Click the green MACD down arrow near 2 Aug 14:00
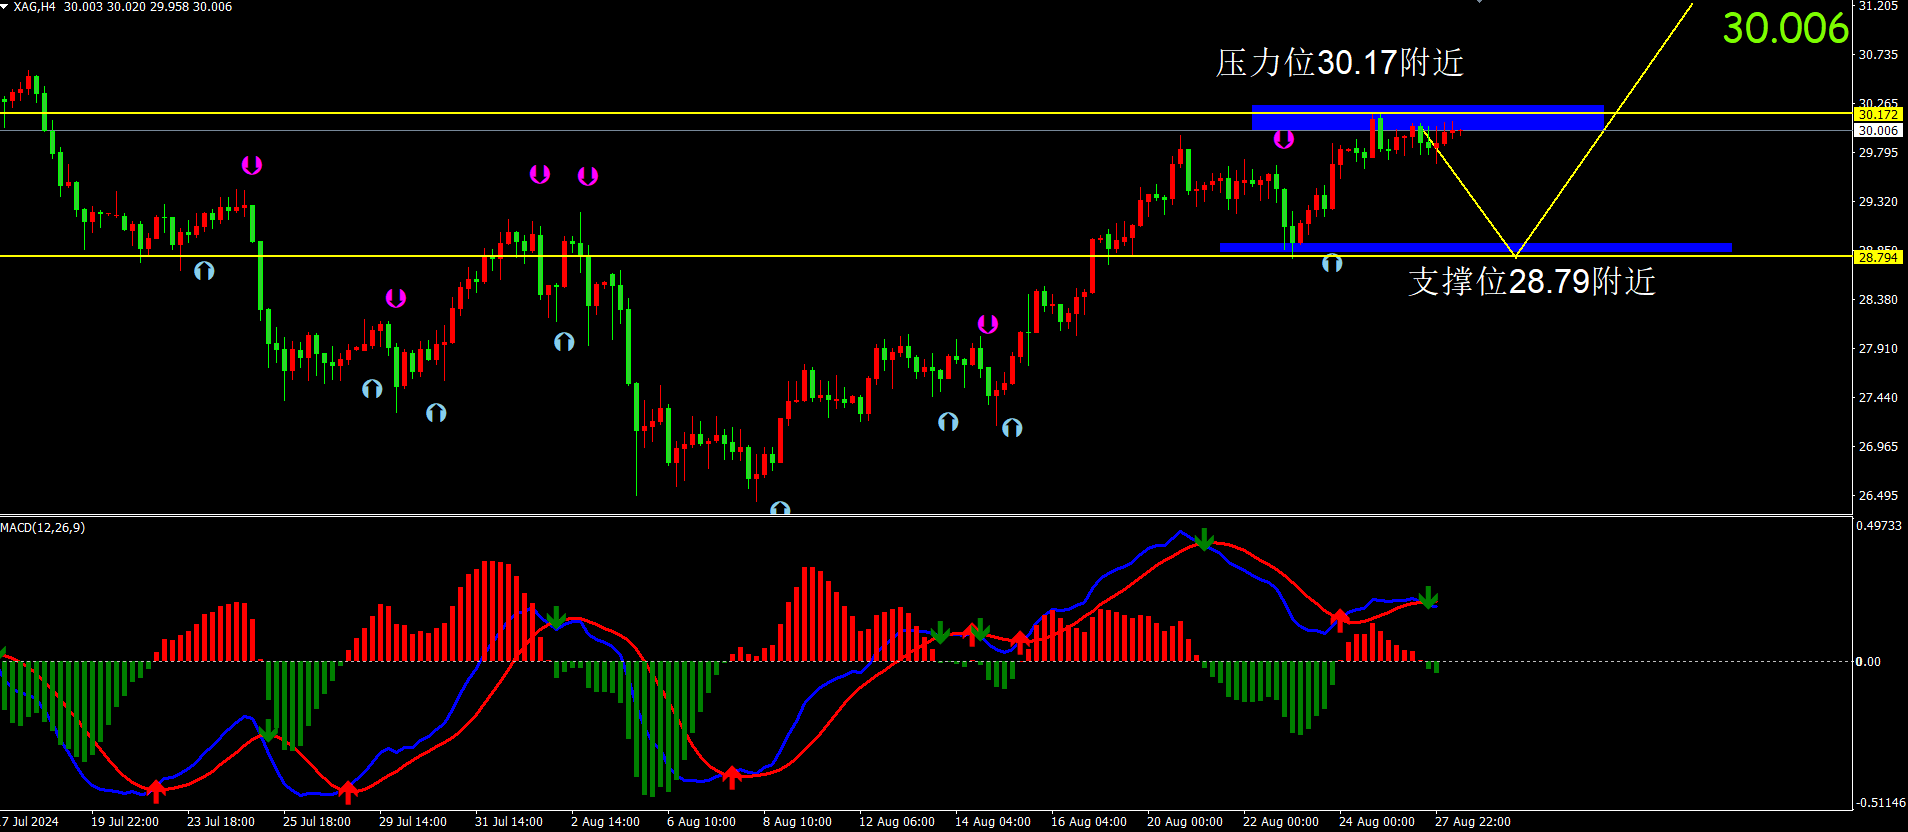The image size is (1908, 832). 557,618
